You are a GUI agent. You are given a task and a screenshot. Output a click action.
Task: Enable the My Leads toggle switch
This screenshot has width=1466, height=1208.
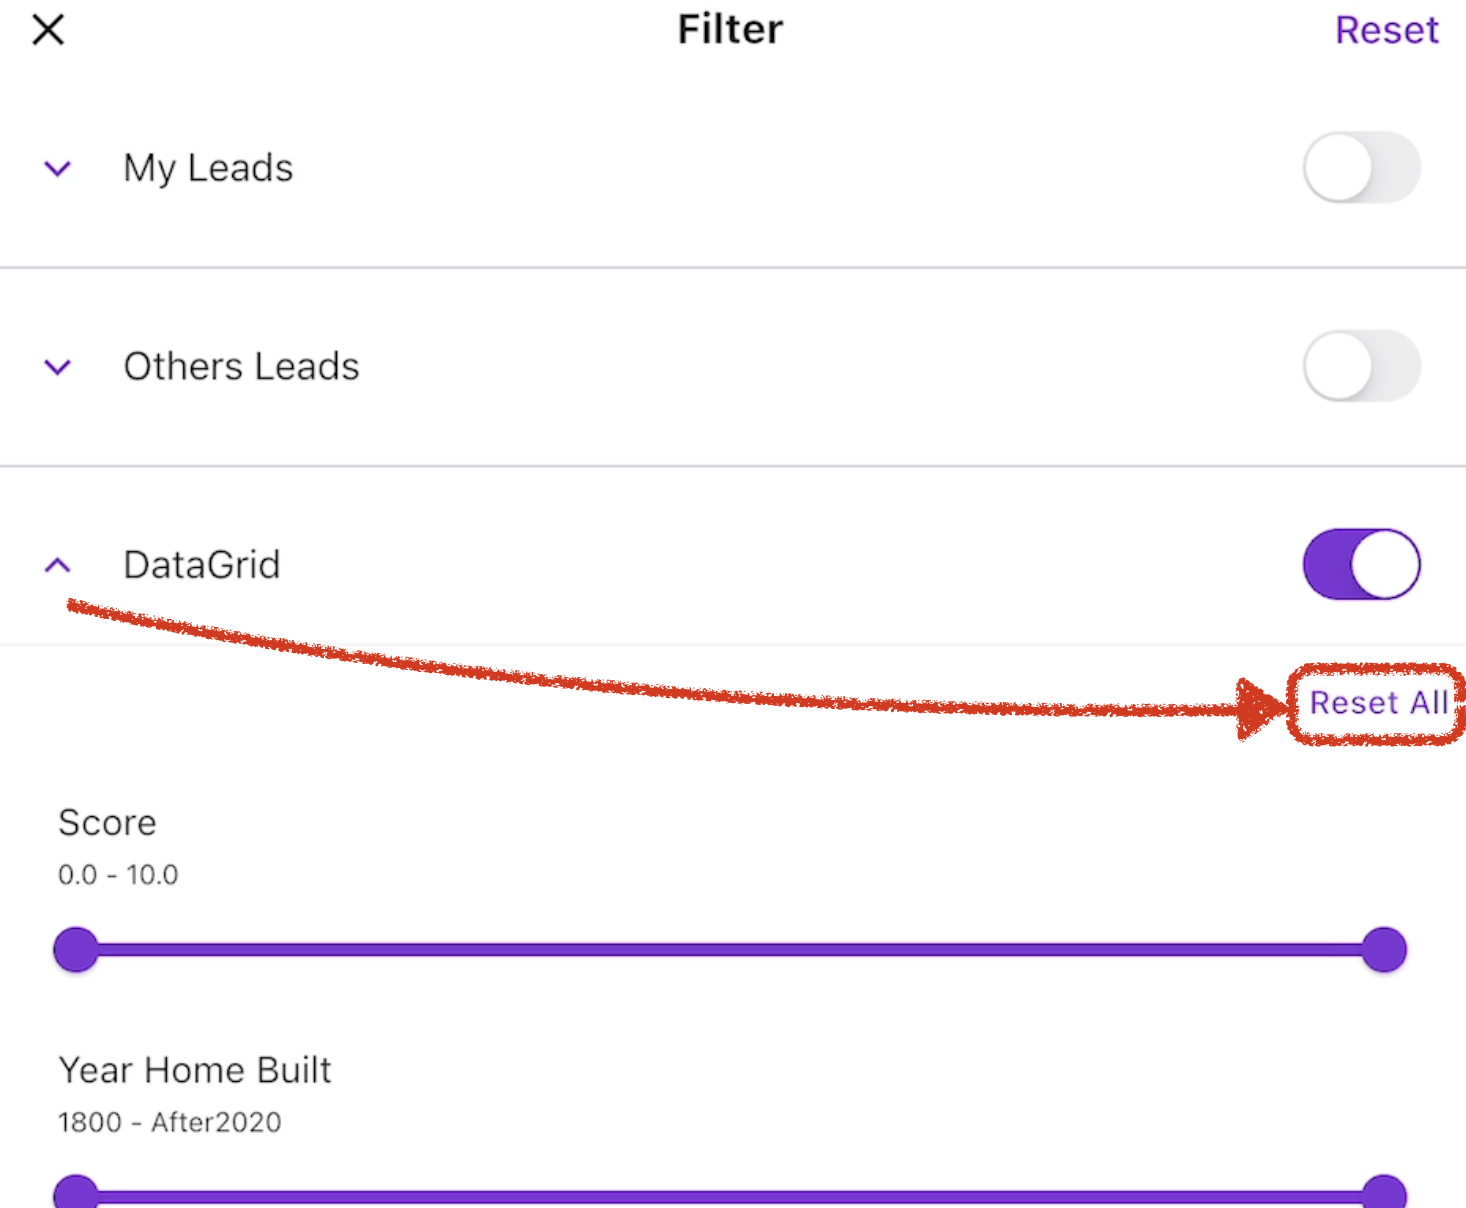tap(1361, 168)
